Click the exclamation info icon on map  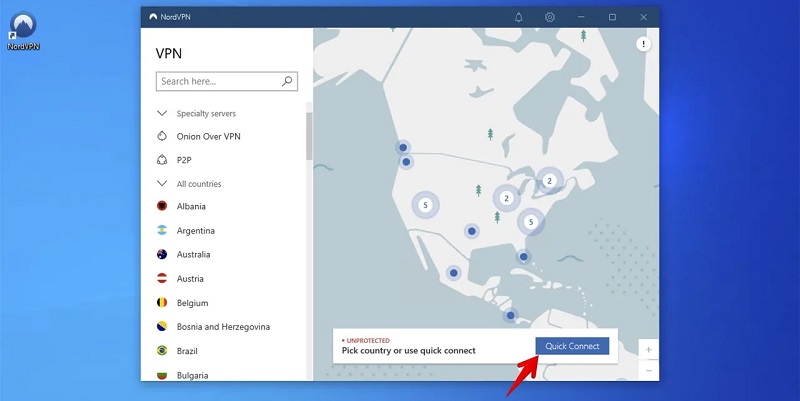coord(644,44)
